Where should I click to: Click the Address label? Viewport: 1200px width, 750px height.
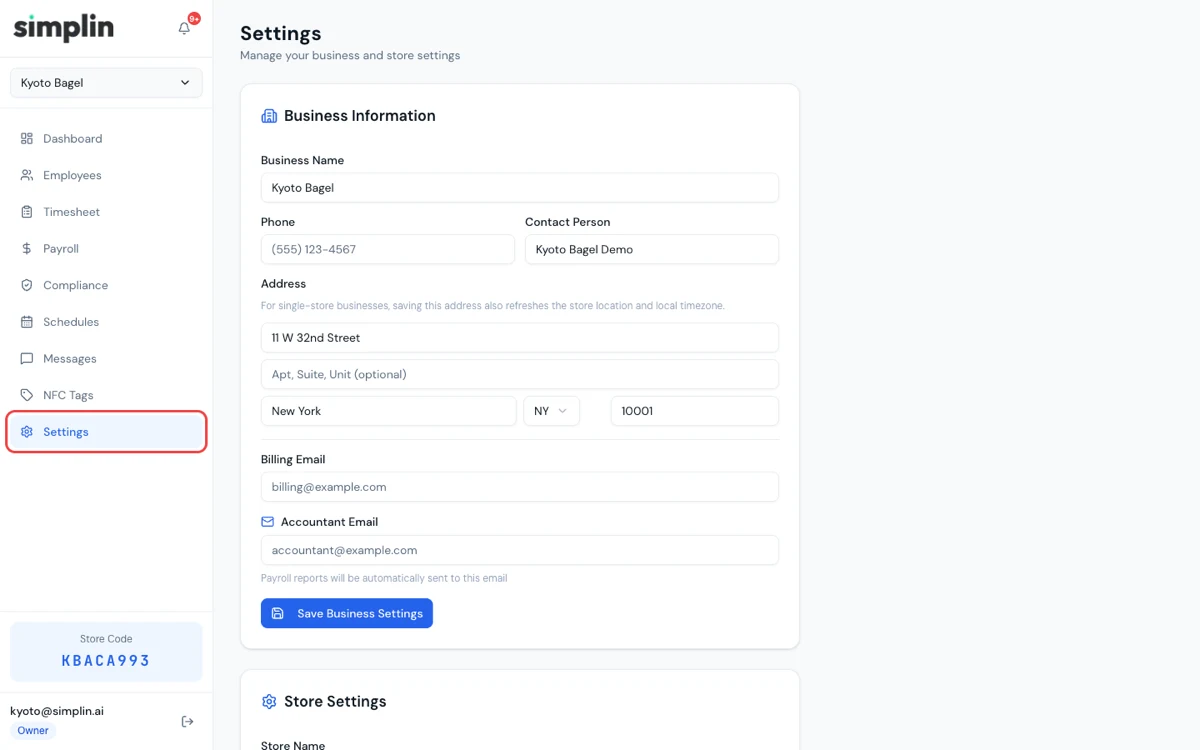coord(283,284)
